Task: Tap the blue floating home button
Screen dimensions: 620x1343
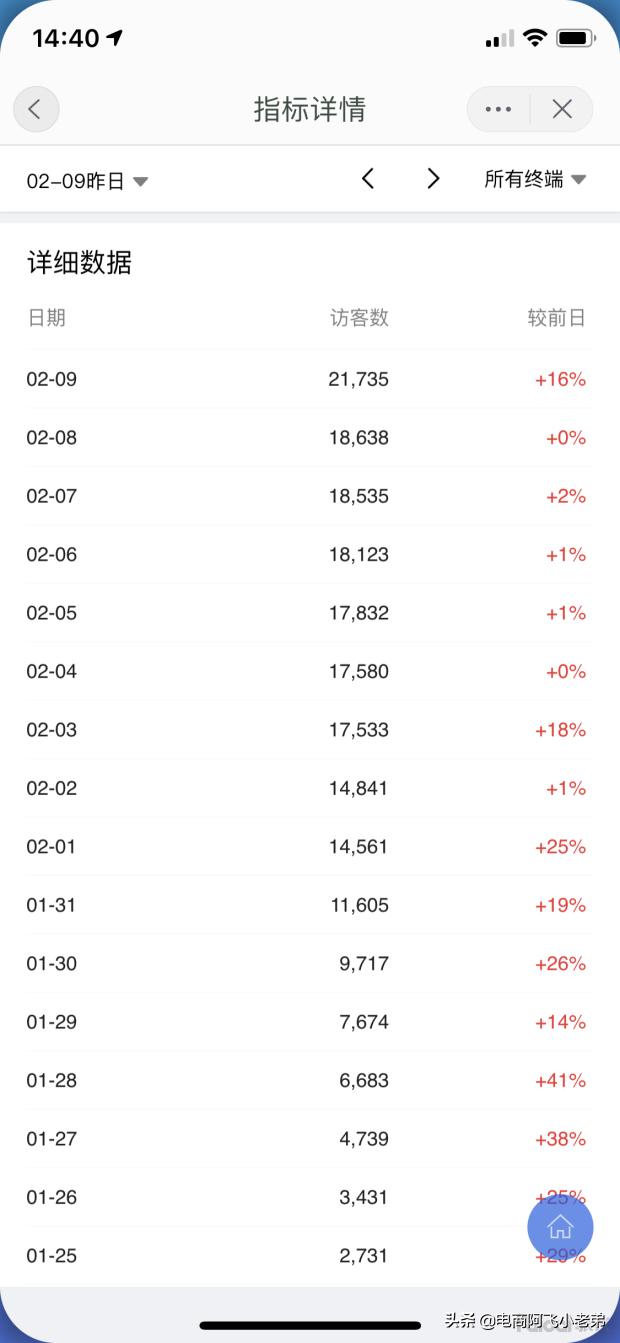Action: [560, 1226]
